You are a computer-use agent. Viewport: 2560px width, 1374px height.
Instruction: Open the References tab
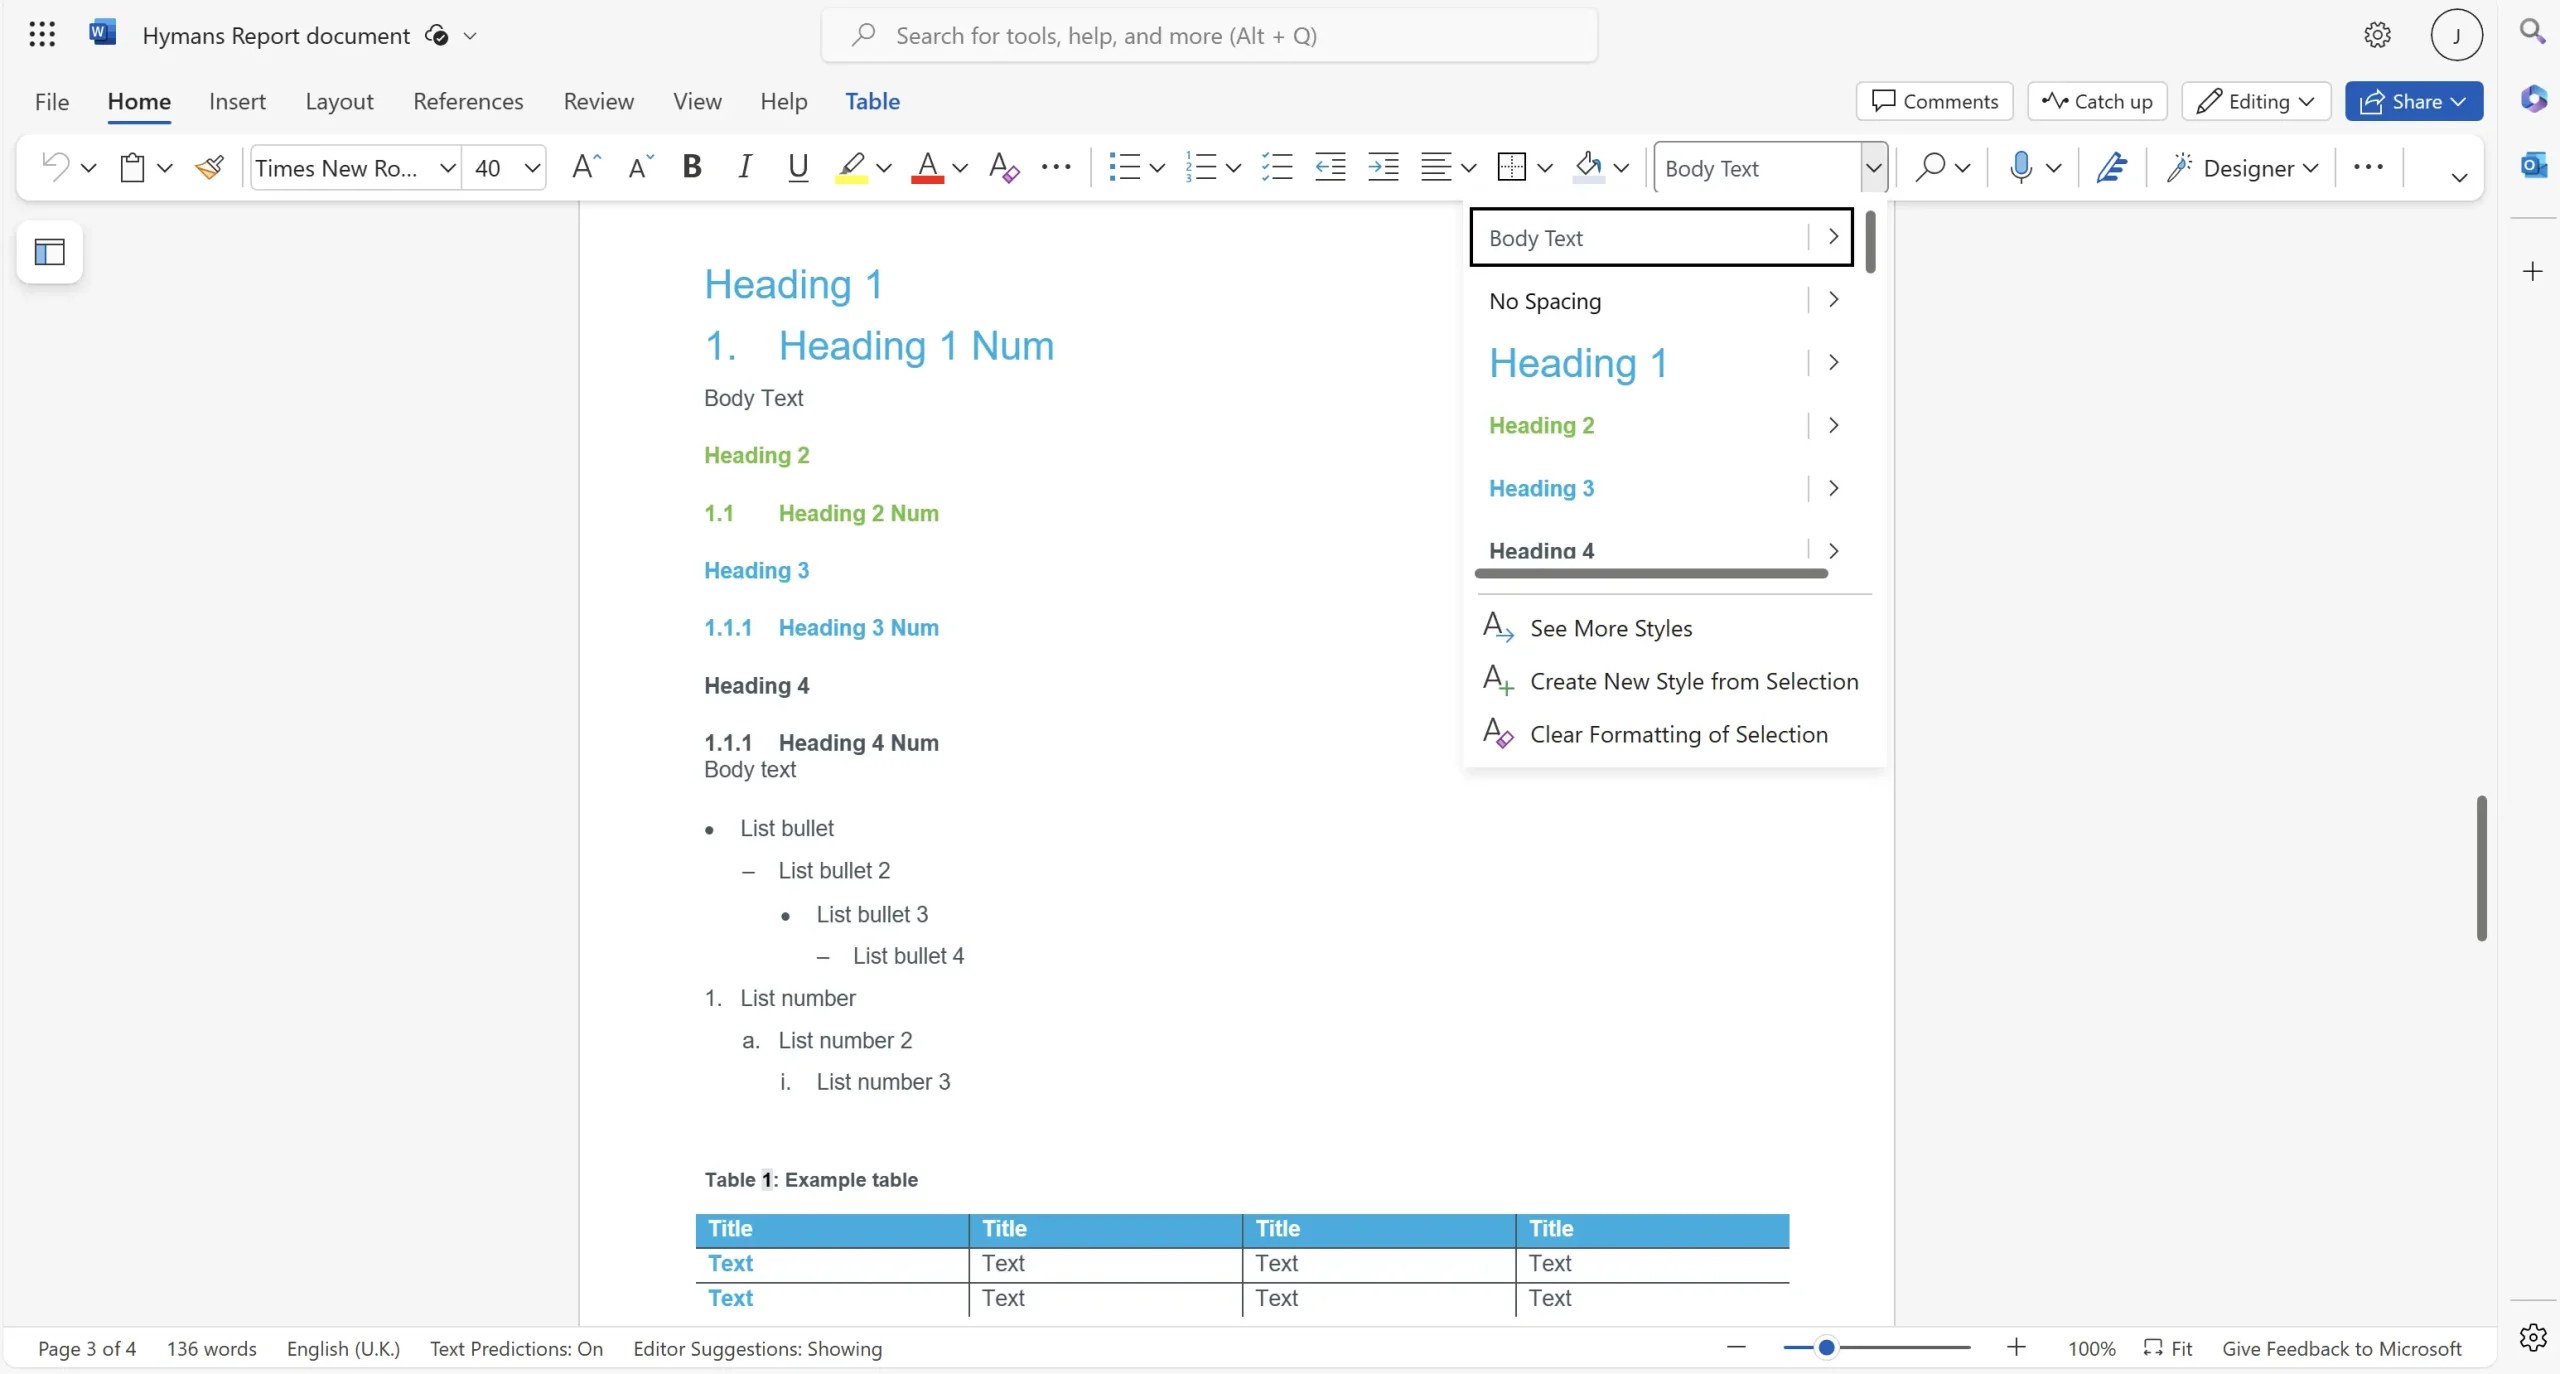(468, 101)
